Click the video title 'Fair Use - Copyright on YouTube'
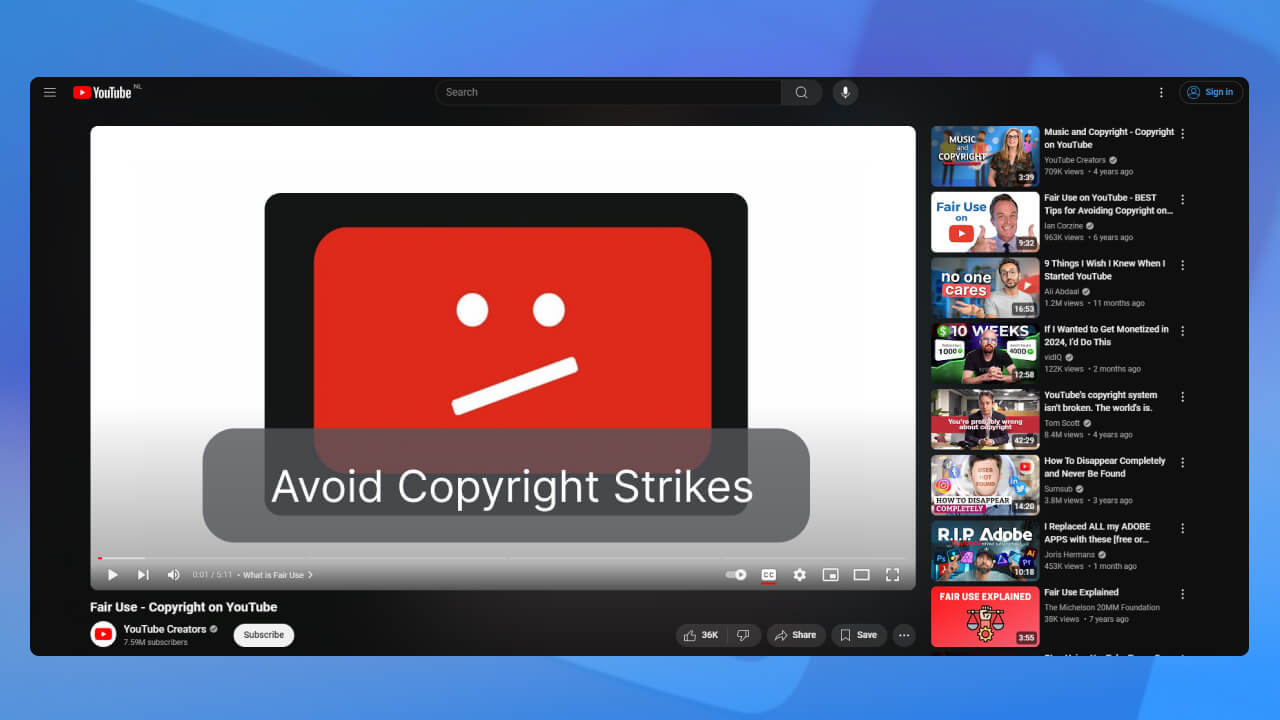Image resolution: width=1280 pixels, height=720 pixels. 184,607
